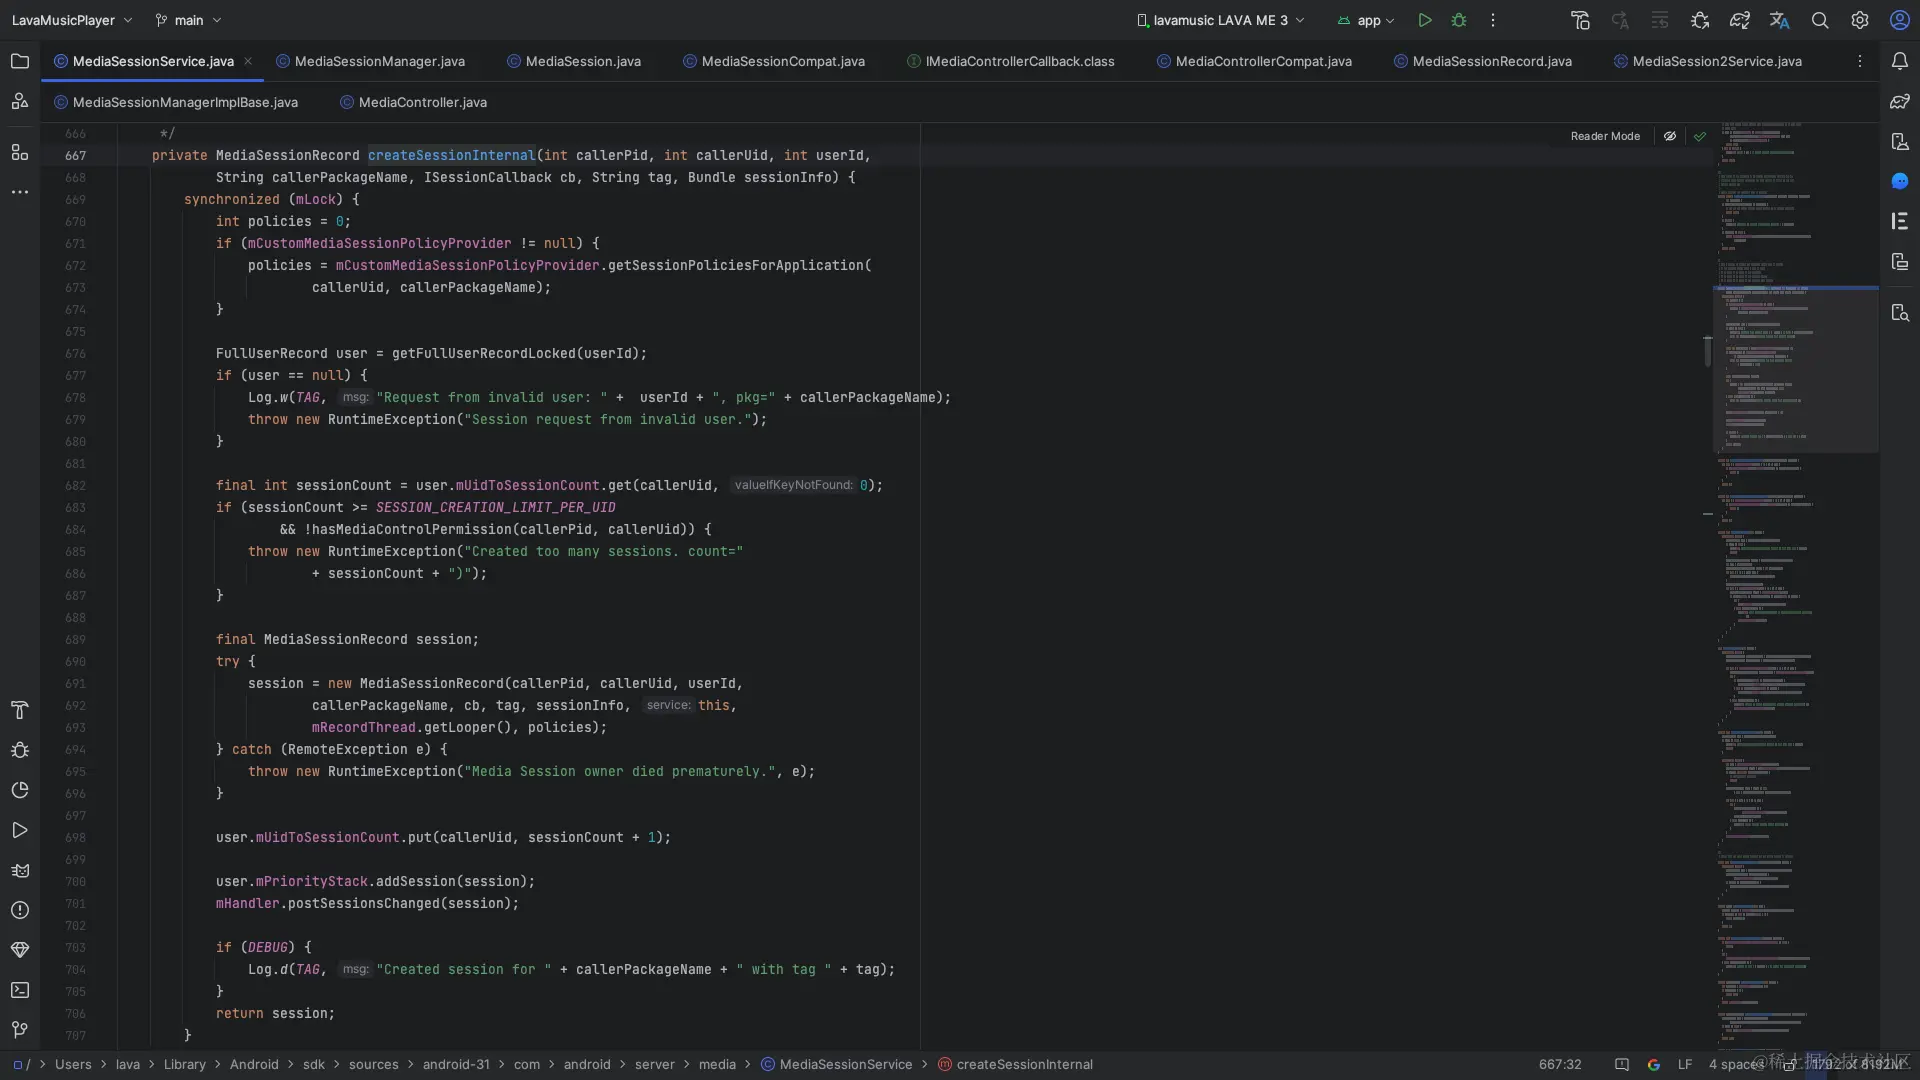Open the Search Everywhere magnifier

tap(1820, 20)
